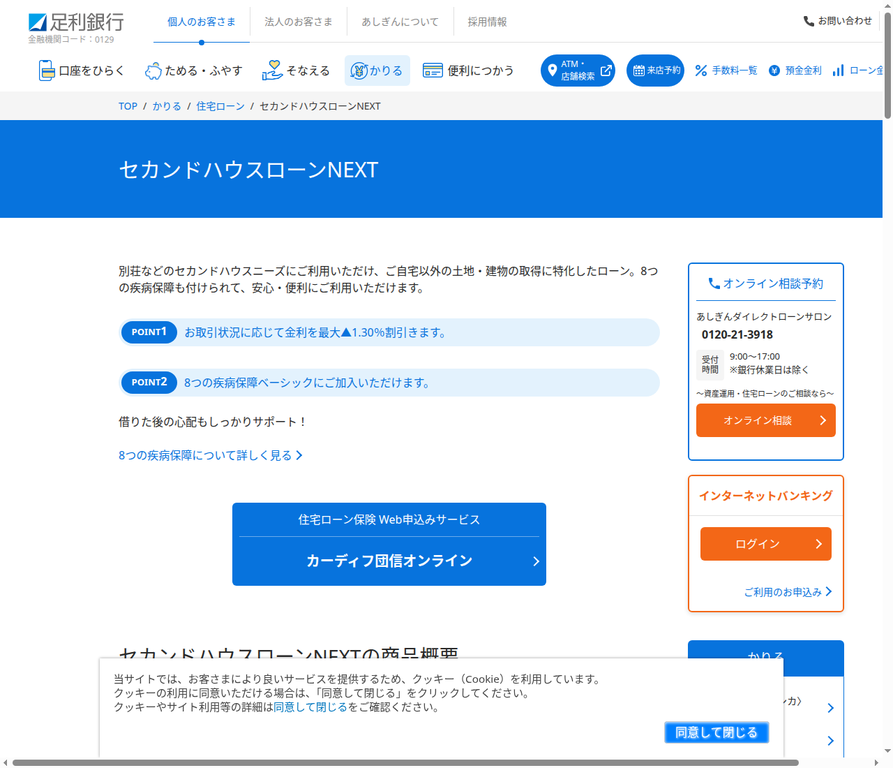Click the Ashikaga Bank logo

coord(76,23)
